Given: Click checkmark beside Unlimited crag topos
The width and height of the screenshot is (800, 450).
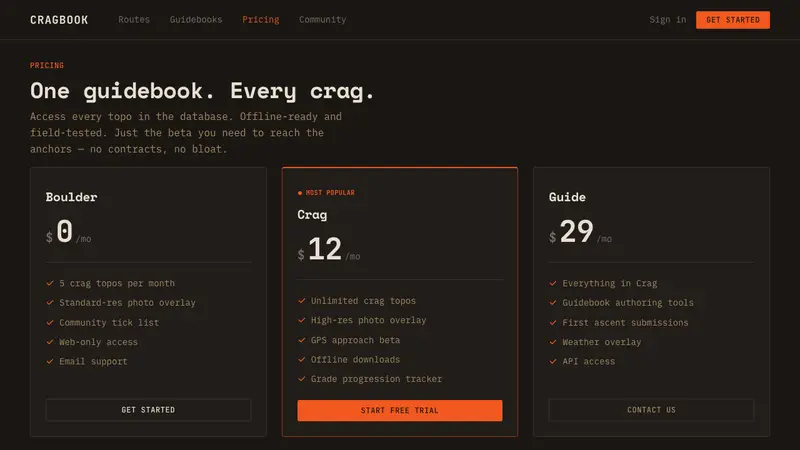Looking at the screenshot, I should [x=302, y=301].
